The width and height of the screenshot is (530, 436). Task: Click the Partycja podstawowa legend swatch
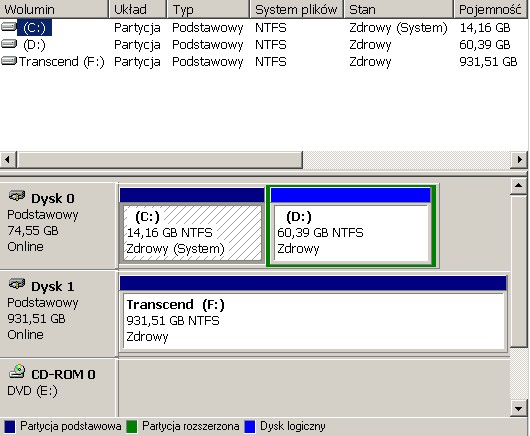click(x=10, y=427)
